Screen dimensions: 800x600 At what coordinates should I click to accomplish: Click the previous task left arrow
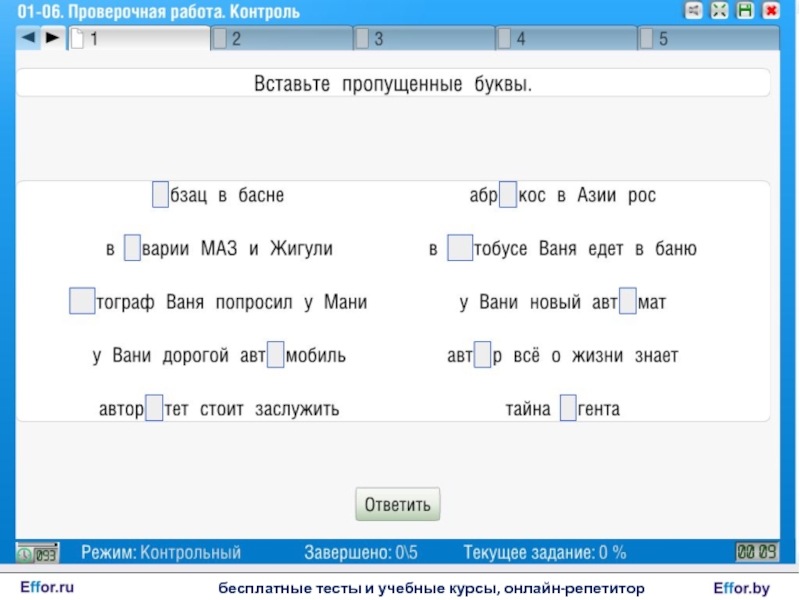(x=28, y=38)
